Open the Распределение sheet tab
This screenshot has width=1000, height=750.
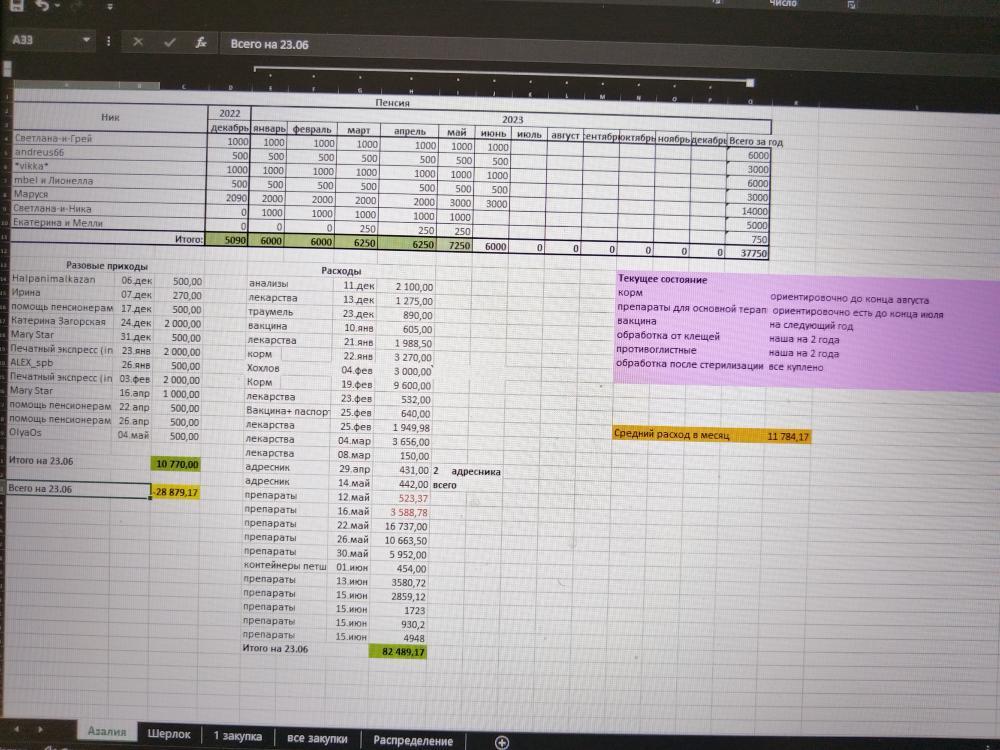[x=412, y=741]
